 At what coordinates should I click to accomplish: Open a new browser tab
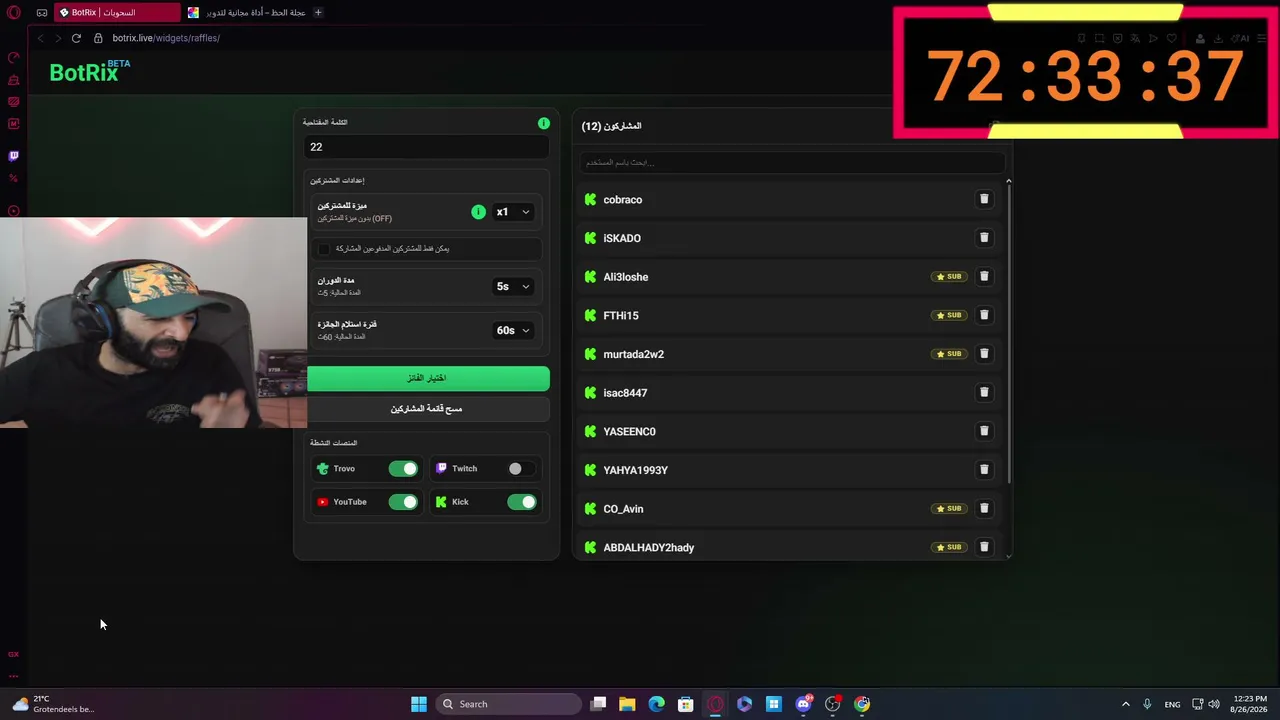[318, 12]
